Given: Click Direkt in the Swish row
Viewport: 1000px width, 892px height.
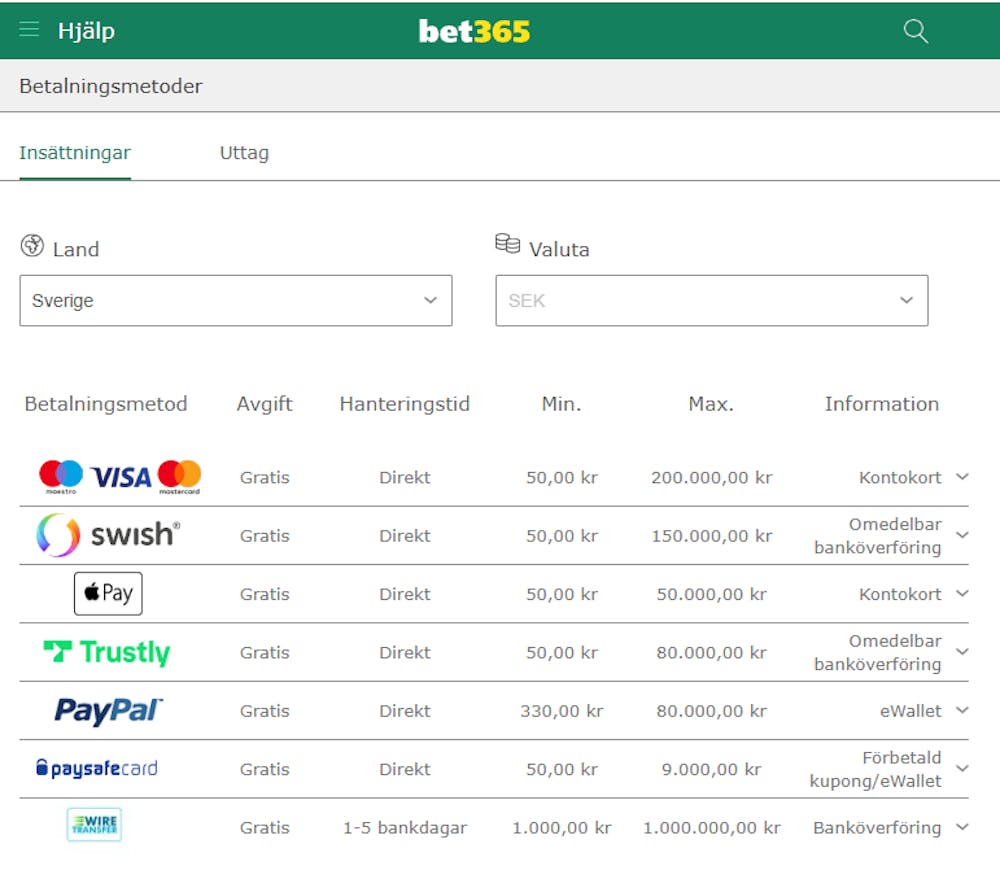Looking at the screenshot, I should click(405, 536).
